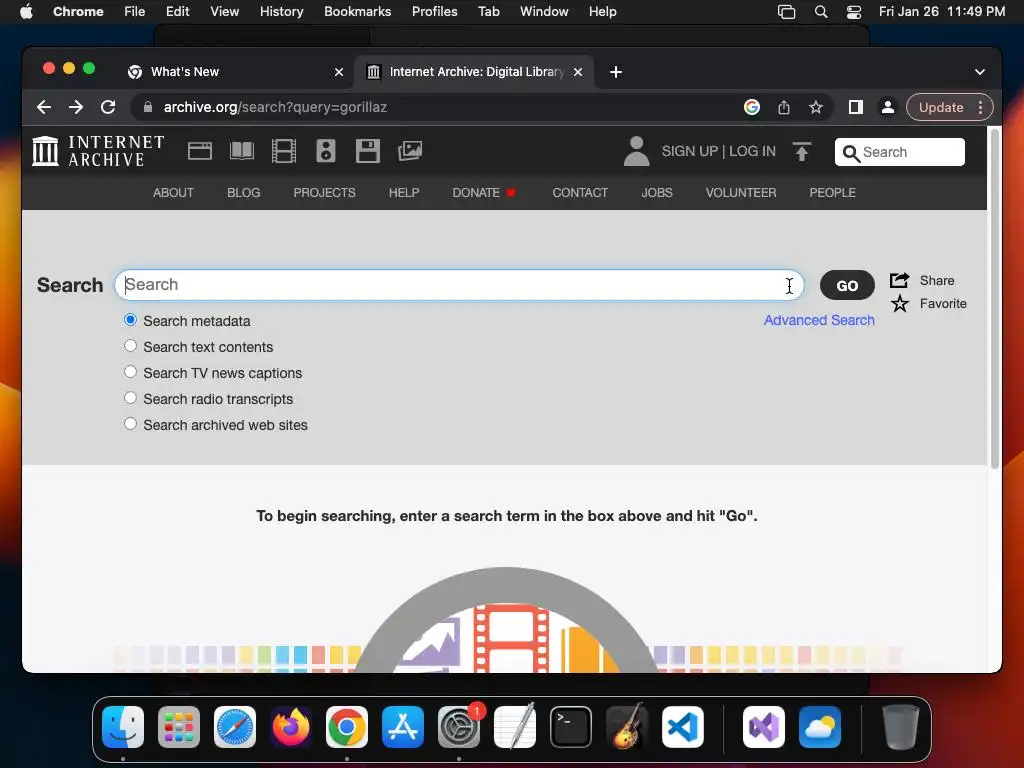Open the BLOG link
The height and width of the screenshot is (768, 1024).
[244, 193]
